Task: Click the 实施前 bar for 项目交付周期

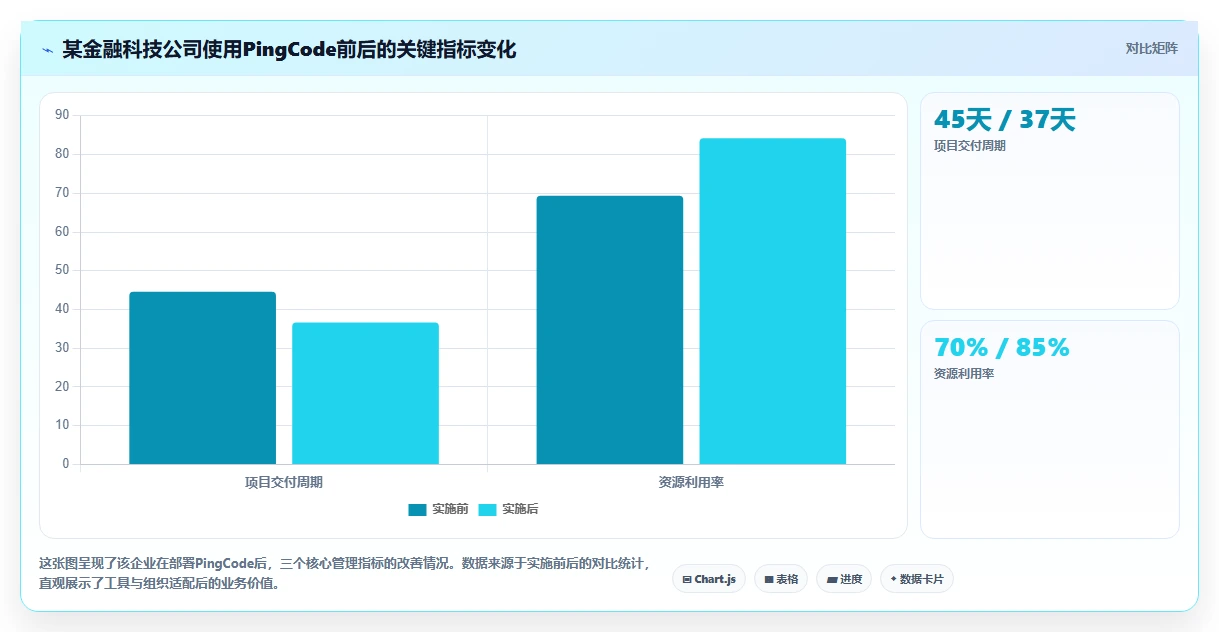Action: [202, 378]
